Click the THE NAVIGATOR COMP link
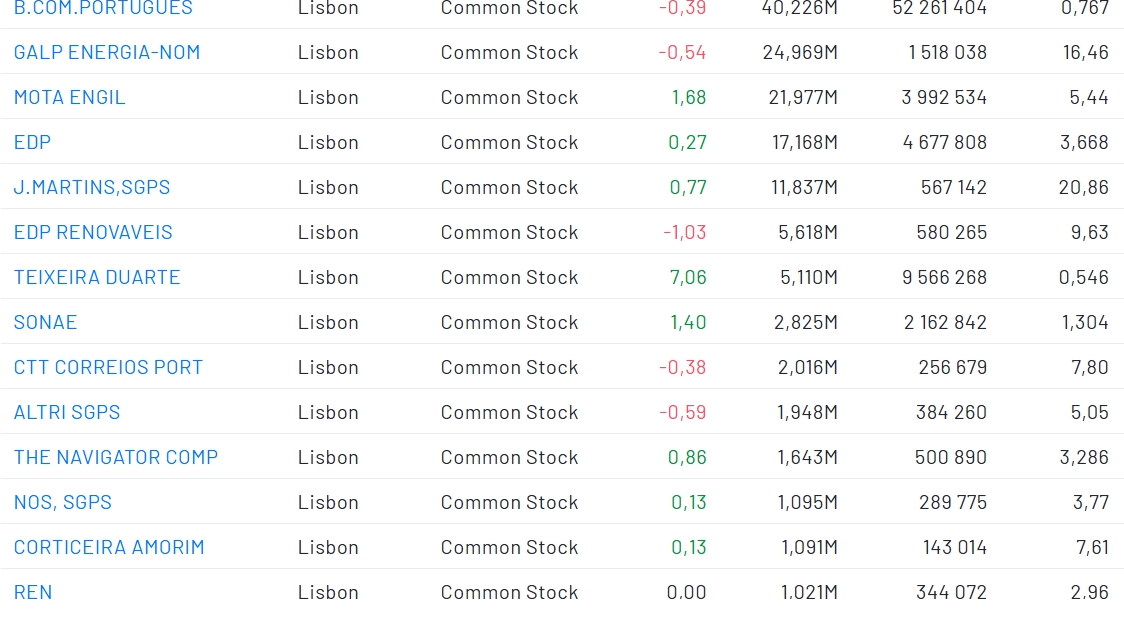Viewport: 1124px width, 621px height. coord(116,457)
